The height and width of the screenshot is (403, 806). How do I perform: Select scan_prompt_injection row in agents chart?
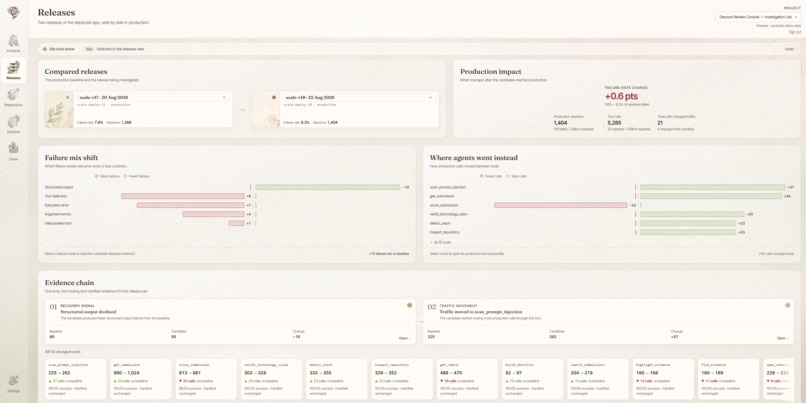[x=612, y=187]
